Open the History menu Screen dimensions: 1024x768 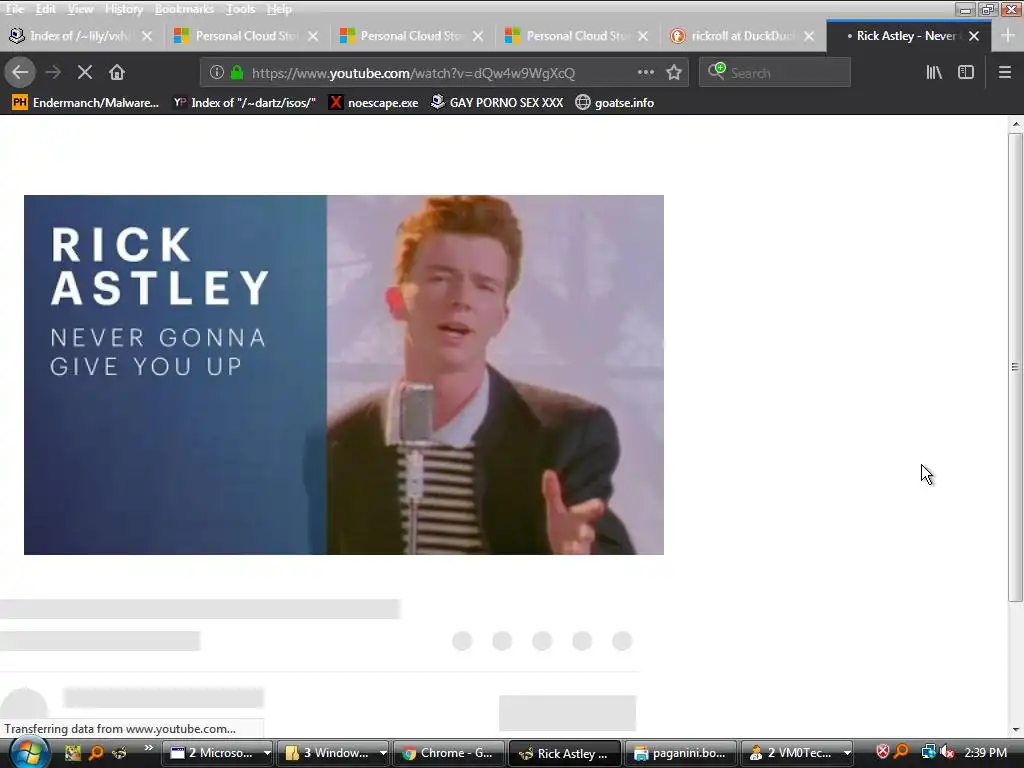(x=123, y=9)
